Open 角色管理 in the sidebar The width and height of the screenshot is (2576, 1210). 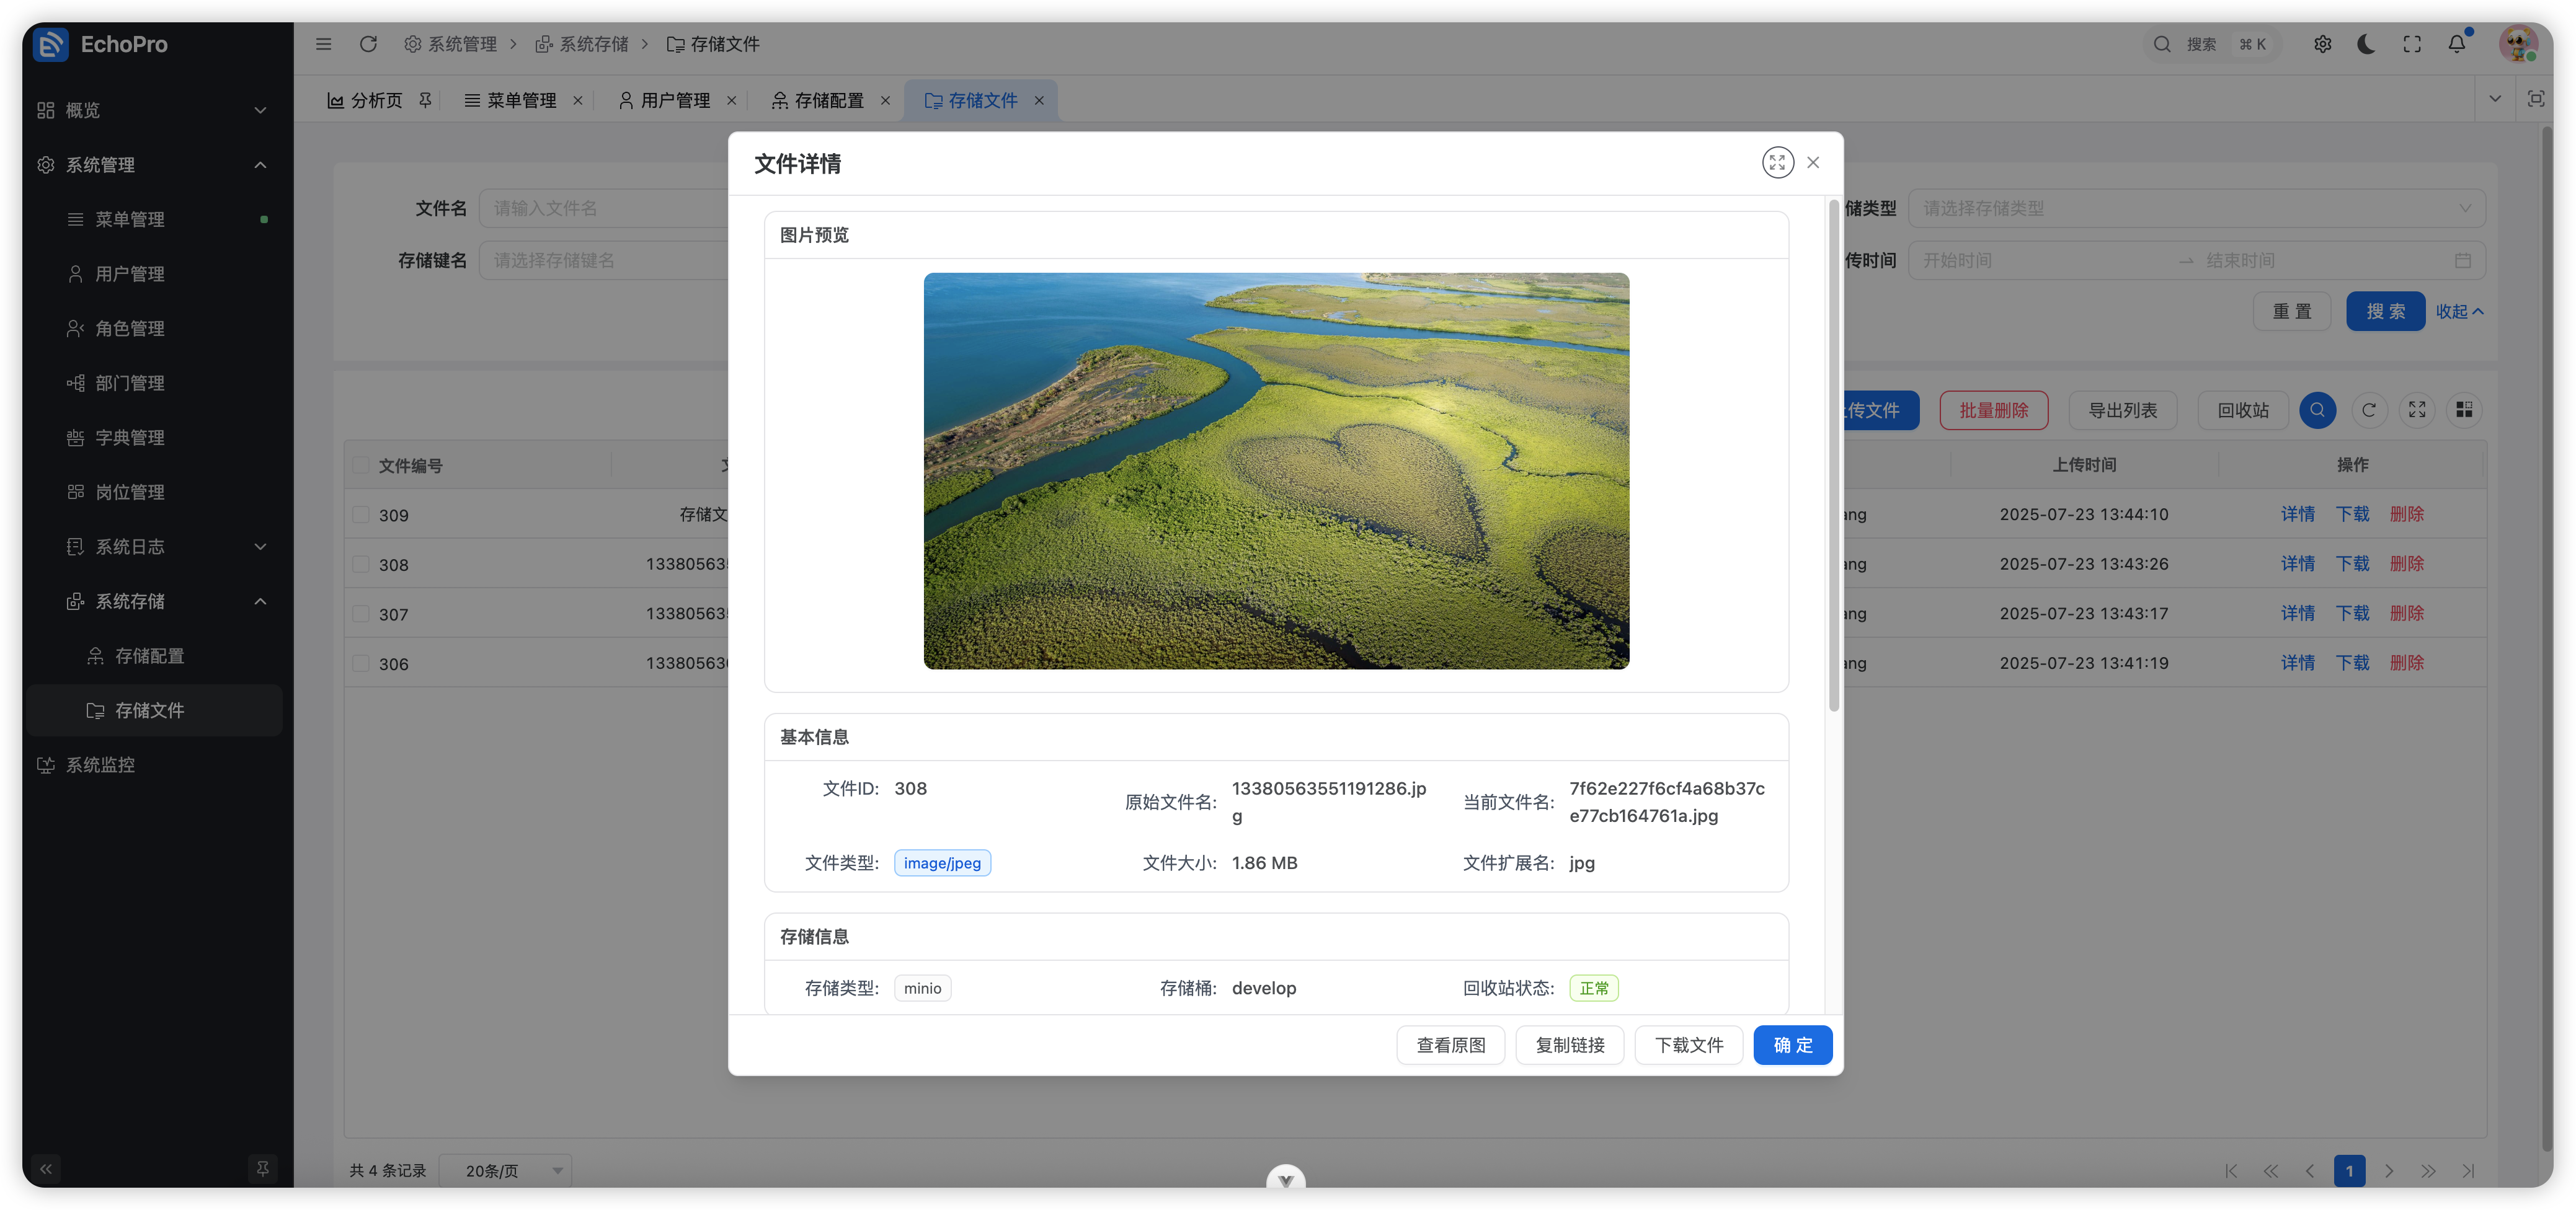(x=130, y=328)
